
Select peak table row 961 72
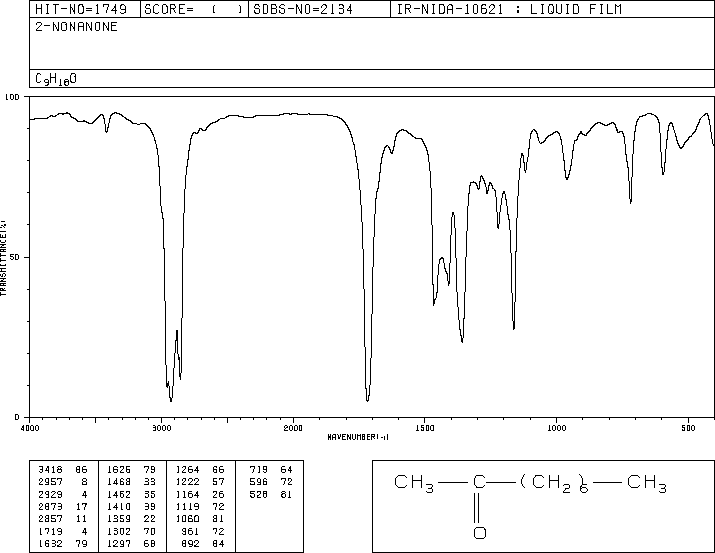coord(203,532)
